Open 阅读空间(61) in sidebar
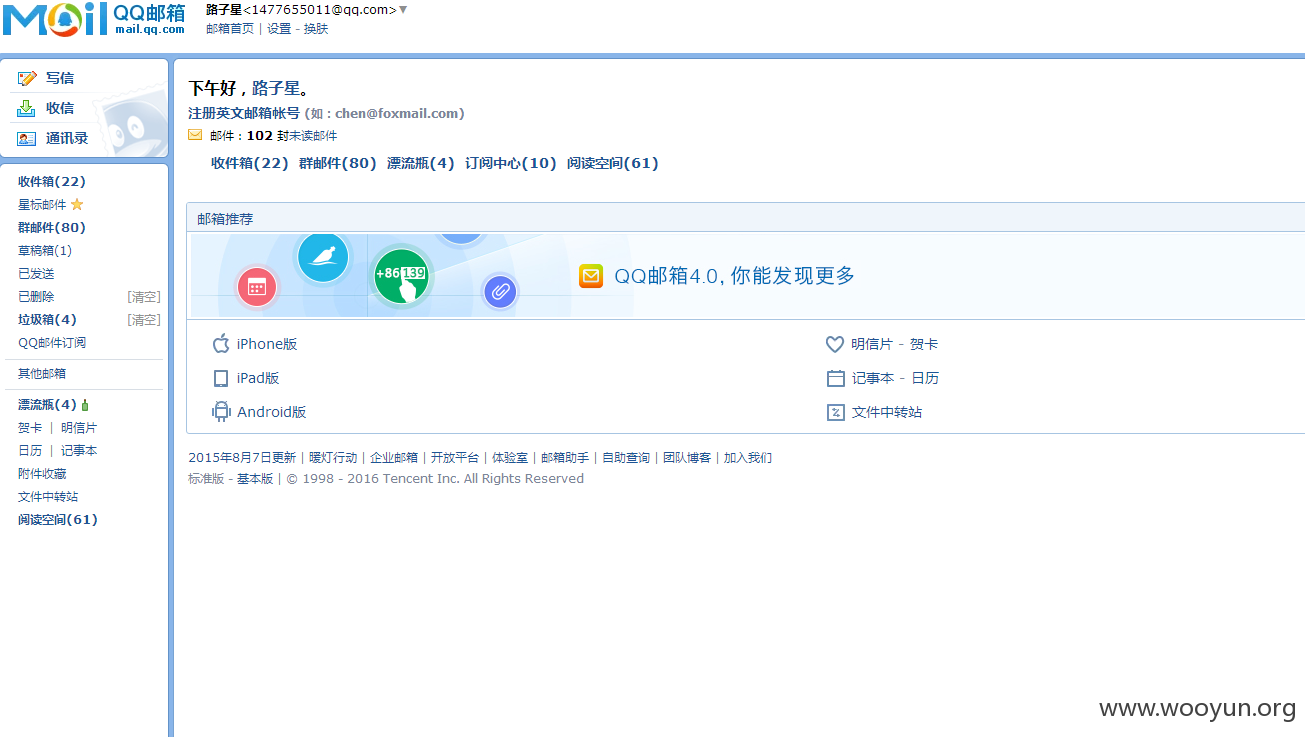The image size is (1305, 737). coord(58,520)
